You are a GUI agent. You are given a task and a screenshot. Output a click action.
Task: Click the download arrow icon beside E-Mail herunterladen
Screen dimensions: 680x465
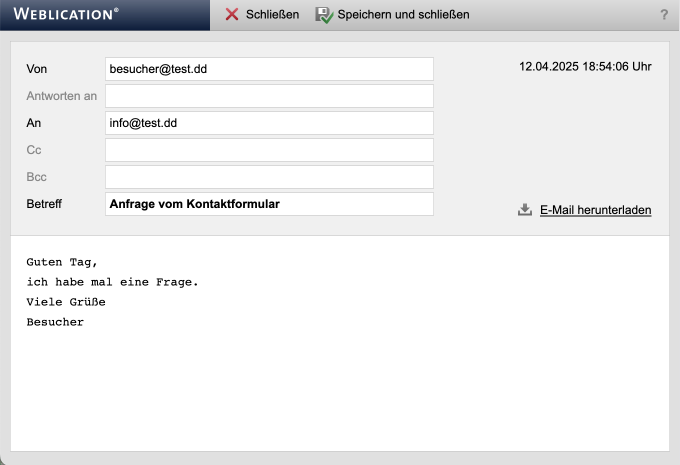[525, 210]
